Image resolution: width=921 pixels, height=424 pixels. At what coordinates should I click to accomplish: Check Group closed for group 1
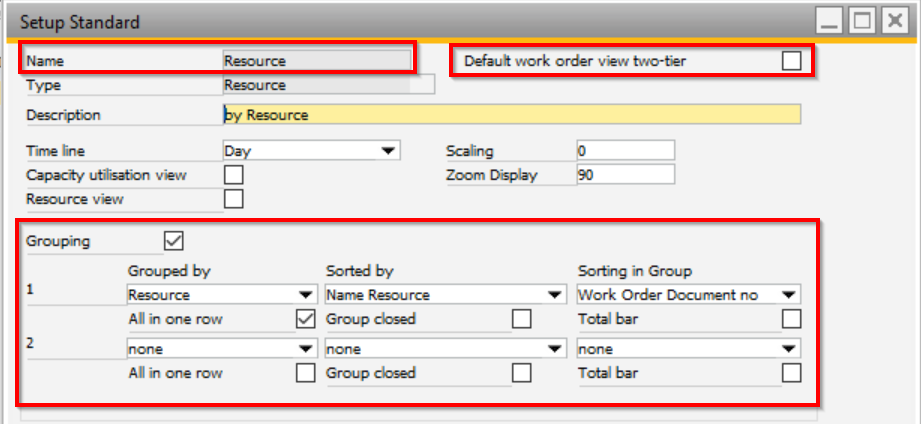pyautogui.click(x=521, y=319)
